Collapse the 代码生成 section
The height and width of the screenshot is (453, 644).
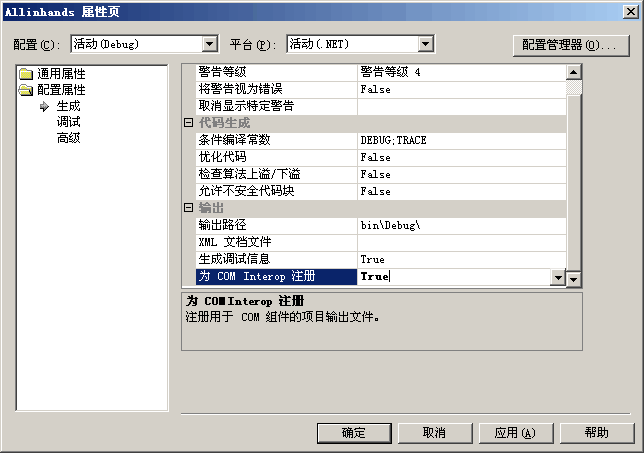click(188, 122)
